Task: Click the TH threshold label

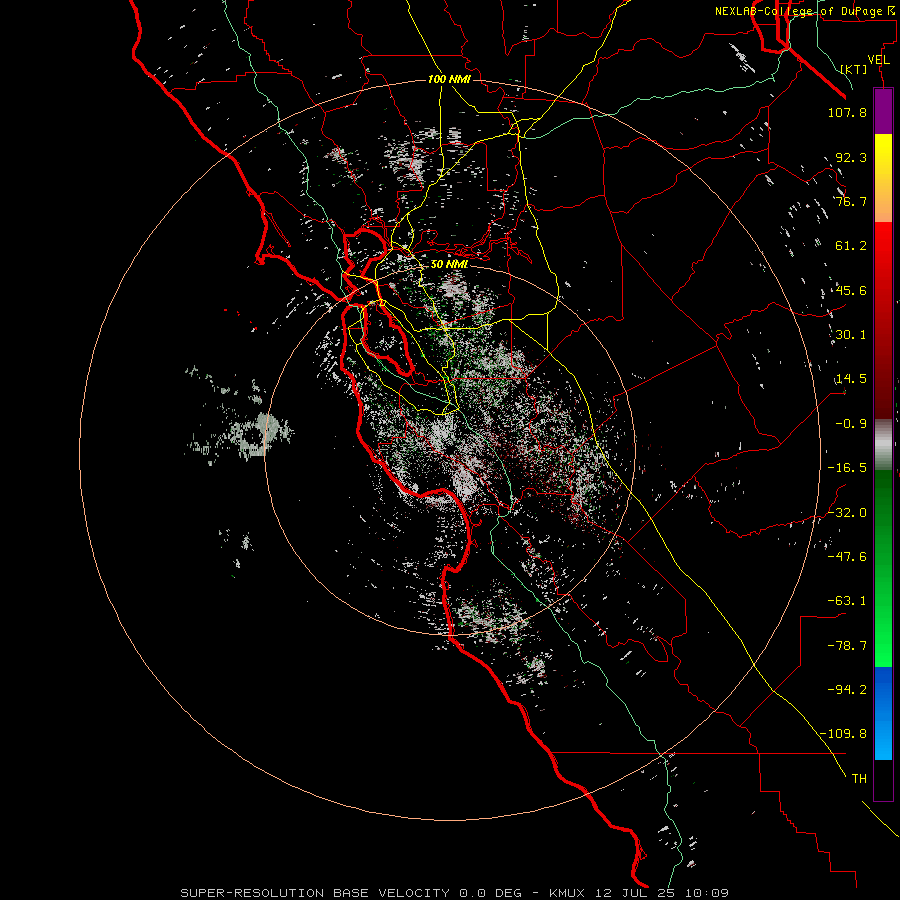Action: [x=859, y=779]
